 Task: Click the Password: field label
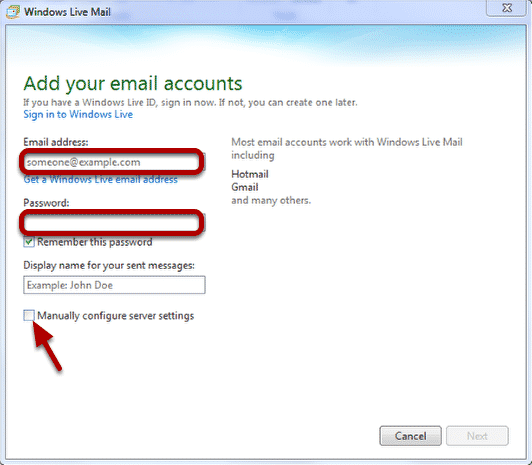(x=46, y=203)
